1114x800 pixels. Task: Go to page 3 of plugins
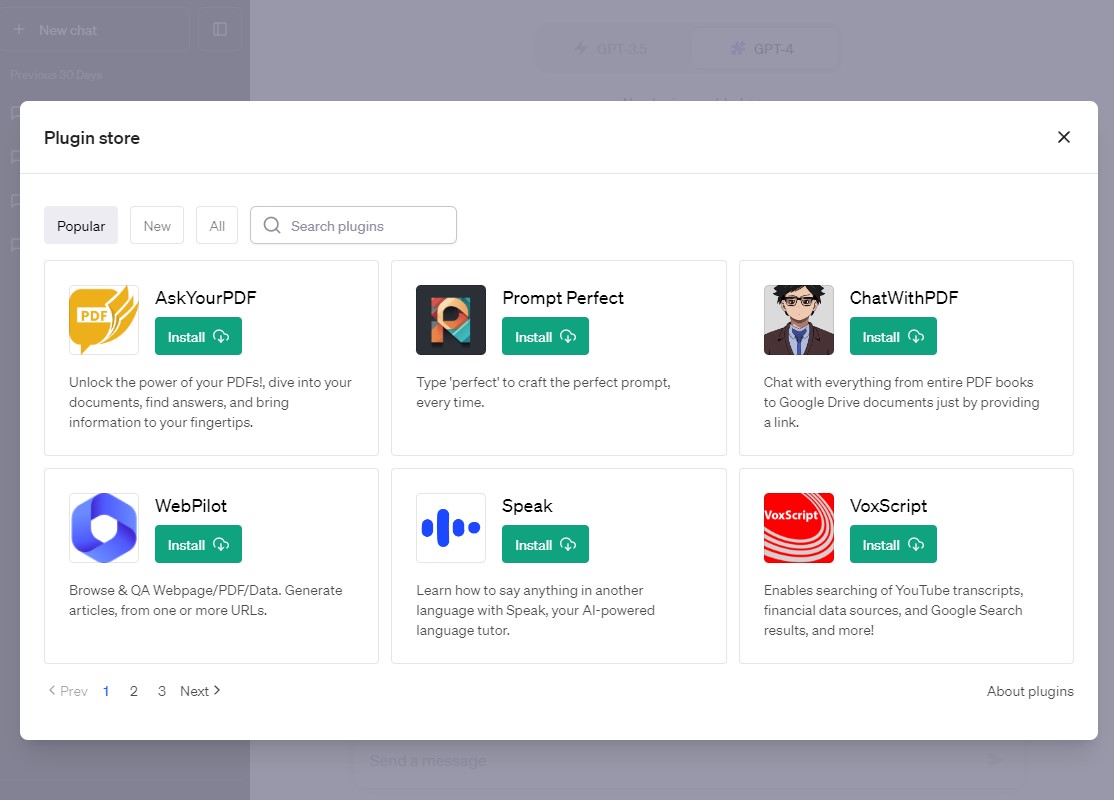click(x=162, y=691)
